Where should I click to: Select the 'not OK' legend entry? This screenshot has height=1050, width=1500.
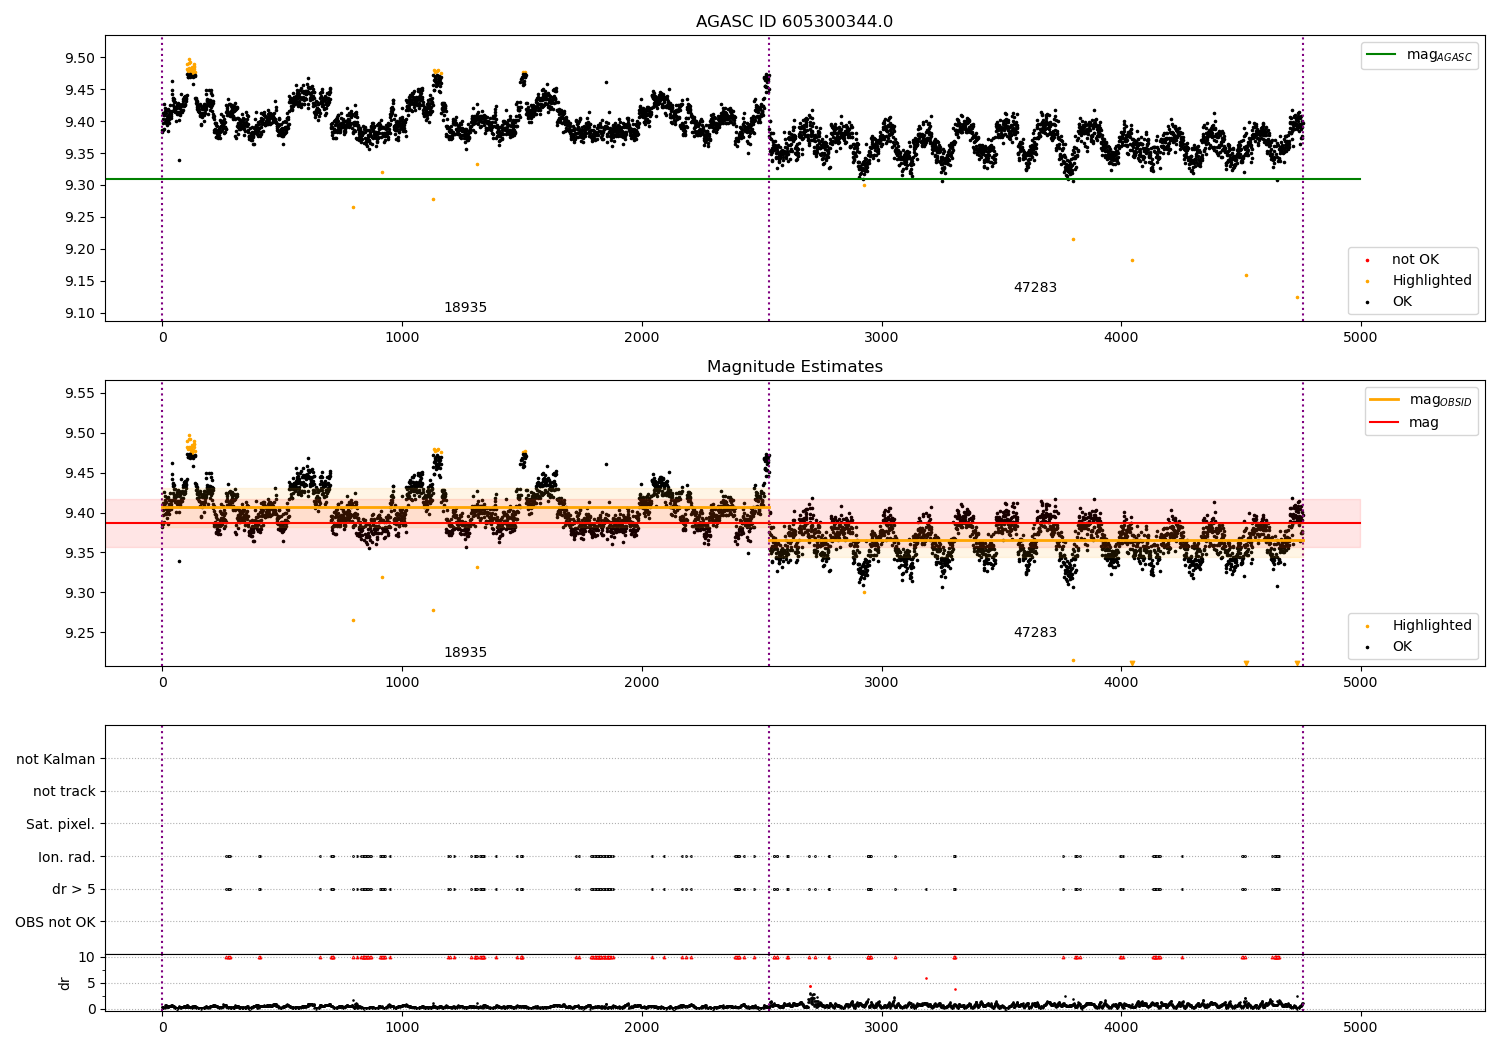click(x=1415, y=260)
